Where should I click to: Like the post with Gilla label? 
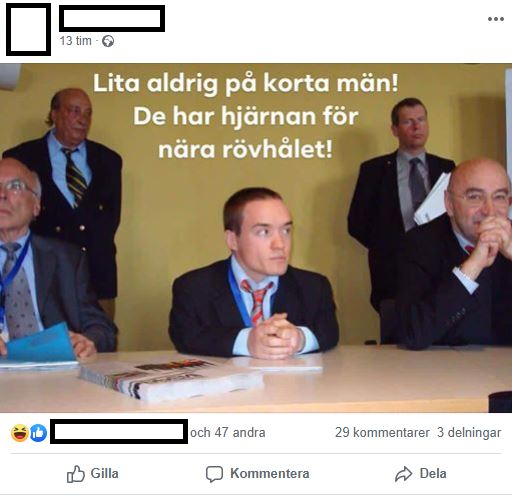tap(104, 473)
